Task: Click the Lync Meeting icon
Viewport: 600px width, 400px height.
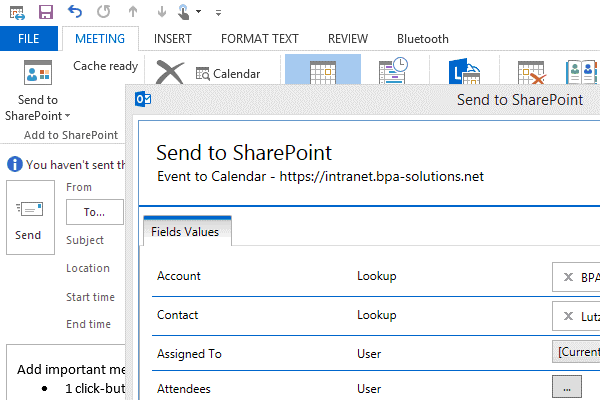Action: 464,71
